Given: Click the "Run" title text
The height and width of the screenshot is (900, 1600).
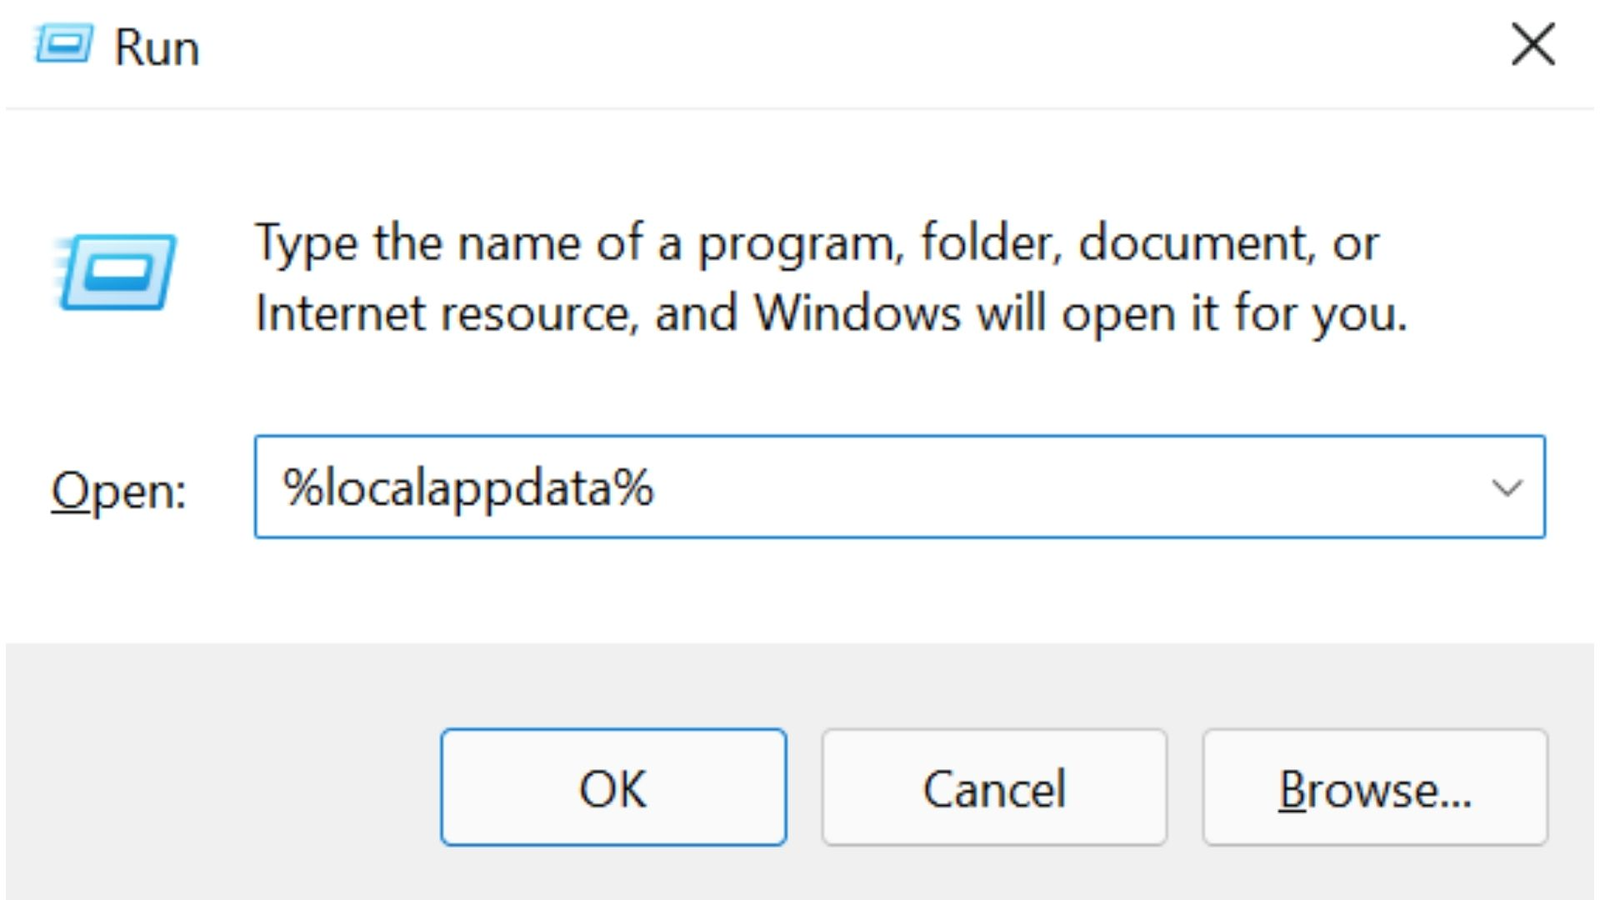Looking at the screenshot, I should [x=157, y=48].
